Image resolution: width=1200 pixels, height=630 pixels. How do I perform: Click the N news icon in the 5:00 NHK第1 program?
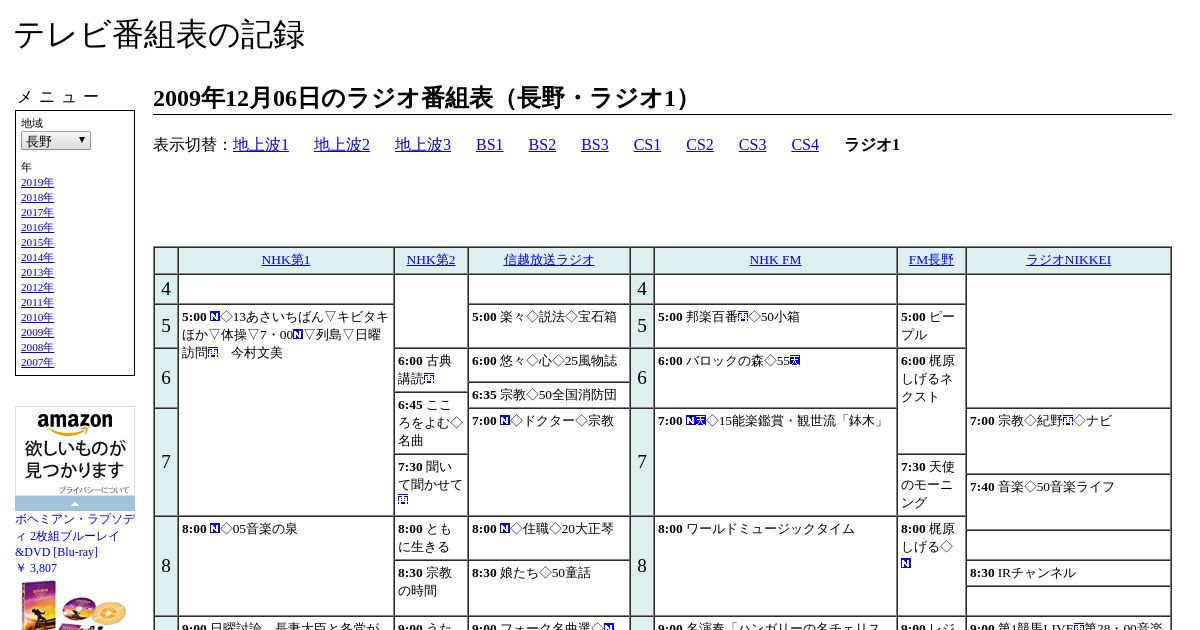tap(215, 317)
